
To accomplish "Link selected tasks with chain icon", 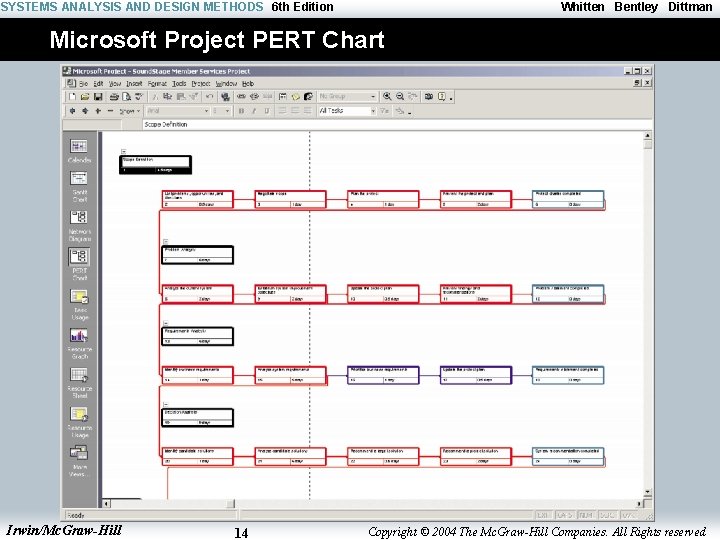I will pos(241,96).
